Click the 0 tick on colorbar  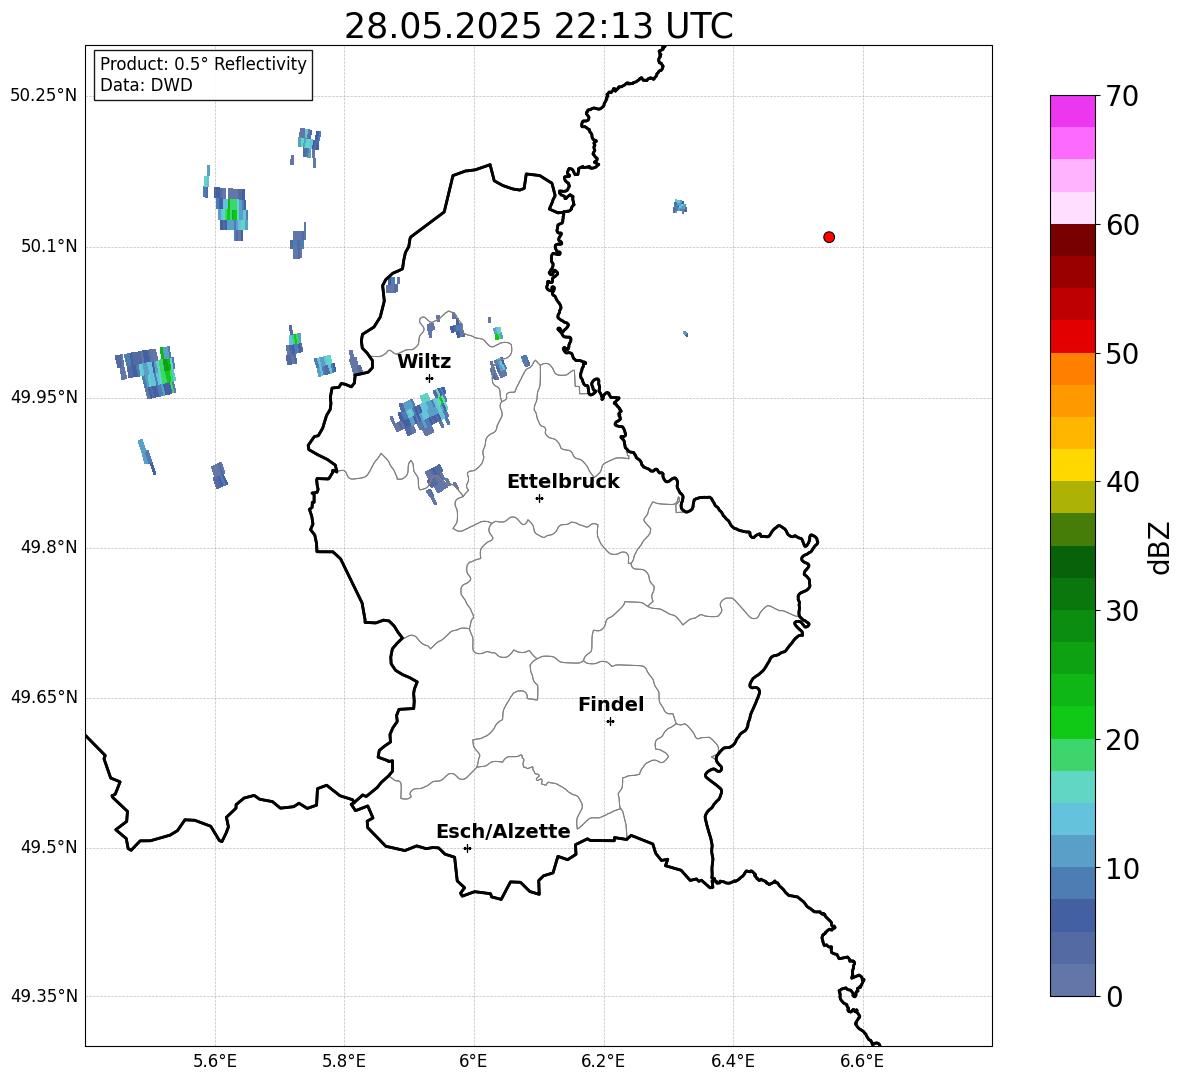(1114, 996)
